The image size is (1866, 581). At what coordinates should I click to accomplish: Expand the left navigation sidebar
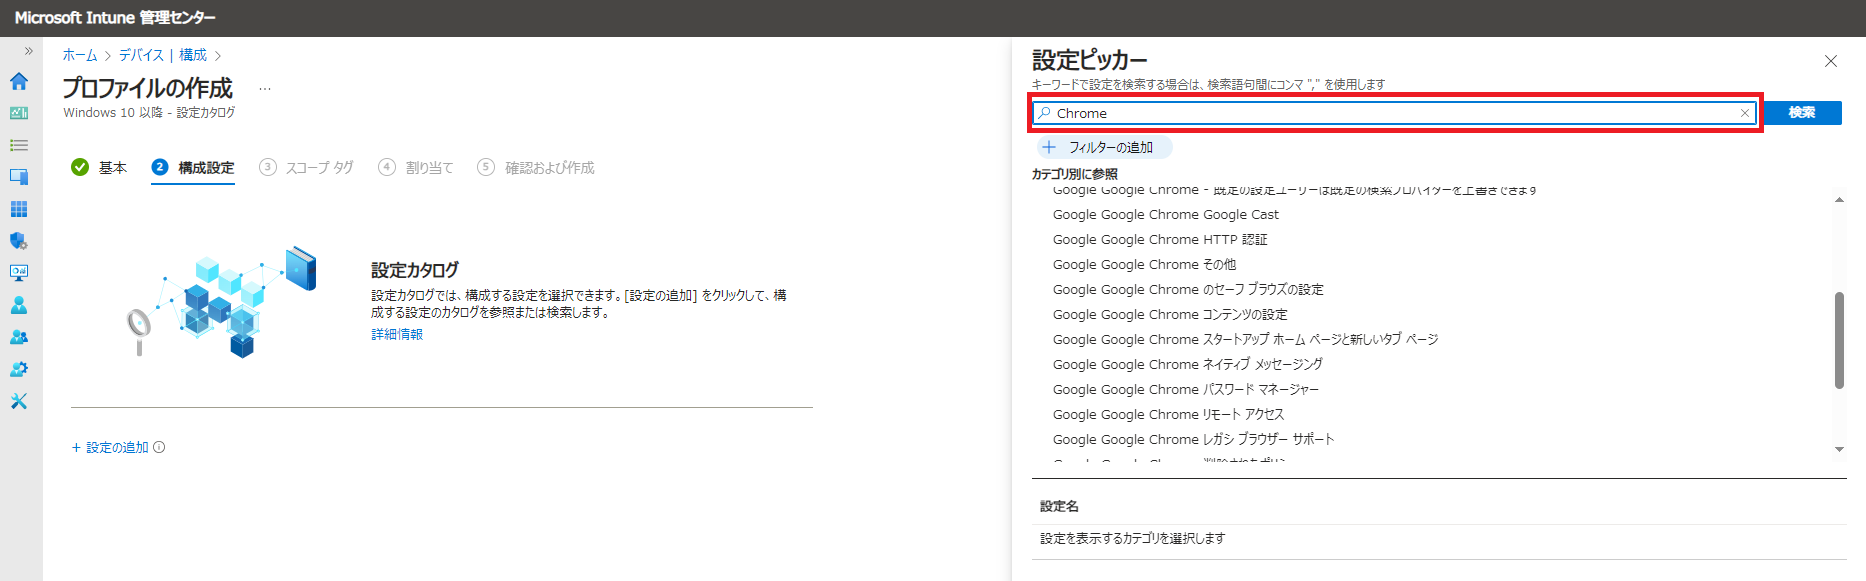click(28, 51)
